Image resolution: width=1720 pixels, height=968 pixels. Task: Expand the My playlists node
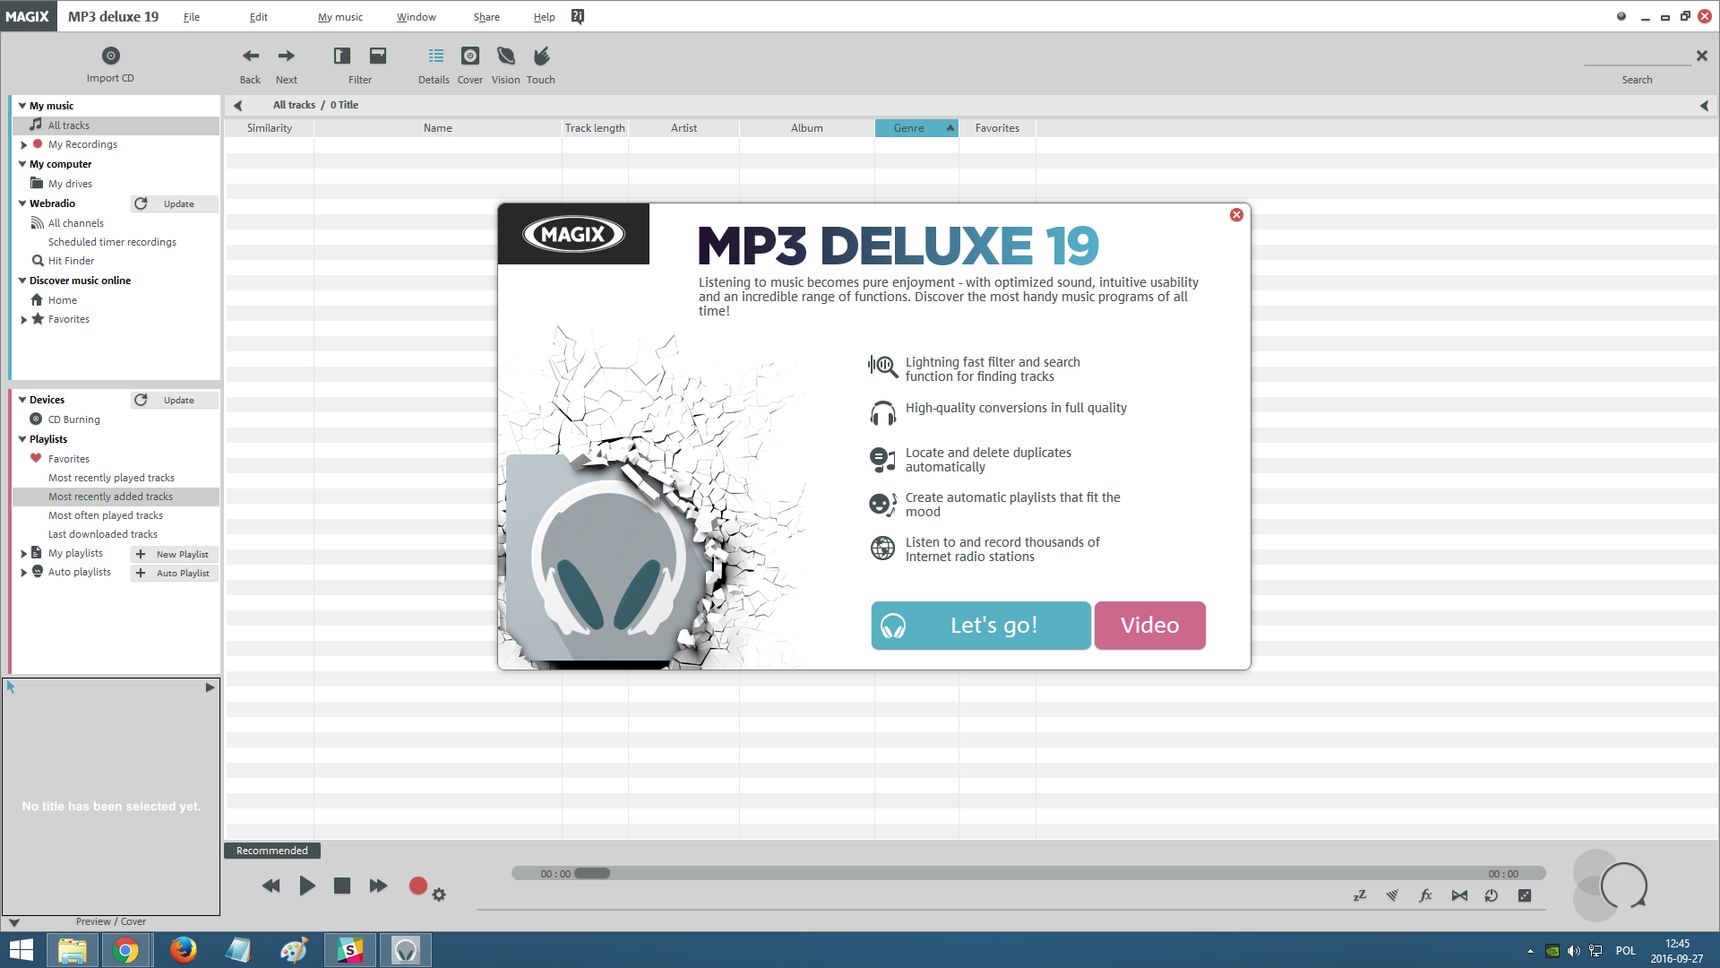pos(24,553)
